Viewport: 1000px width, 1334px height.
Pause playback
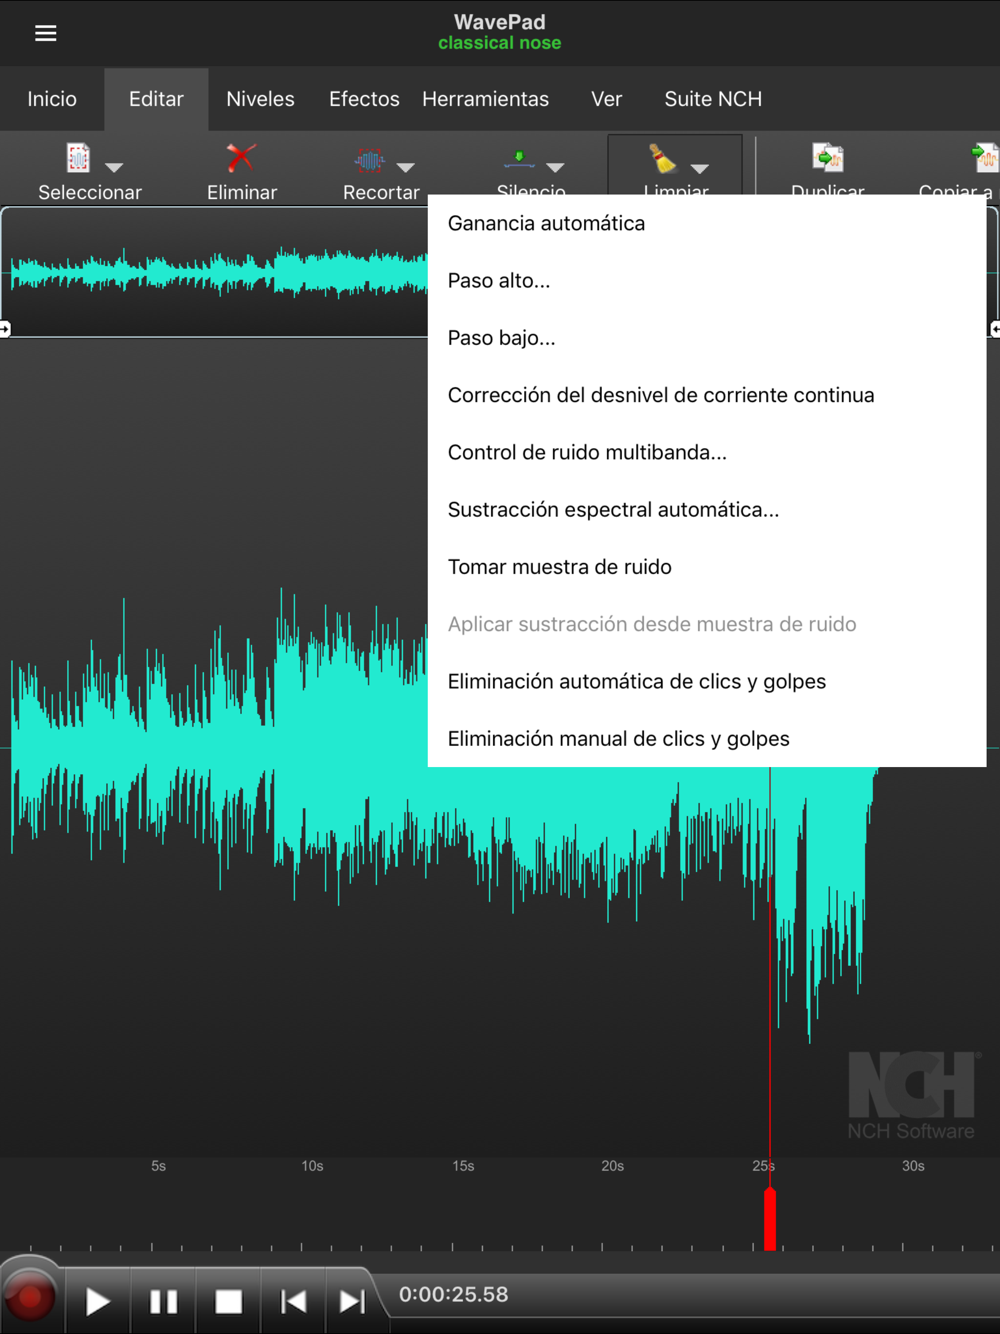(x=164, y=1301)
